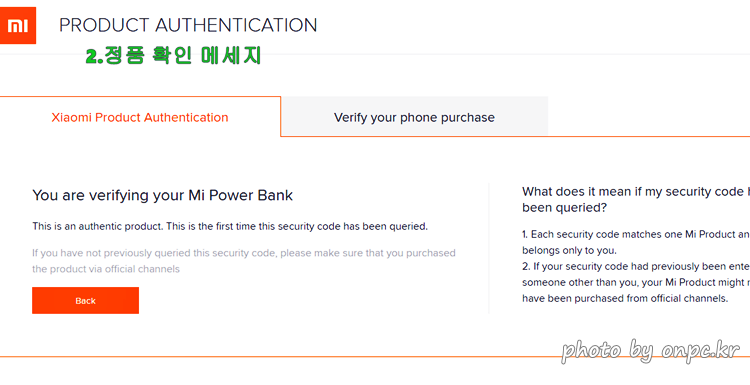The image size is (750, 385).
Task: Open the Xiaomi Product Authentication tab
Action: click(x=140, y=117)
